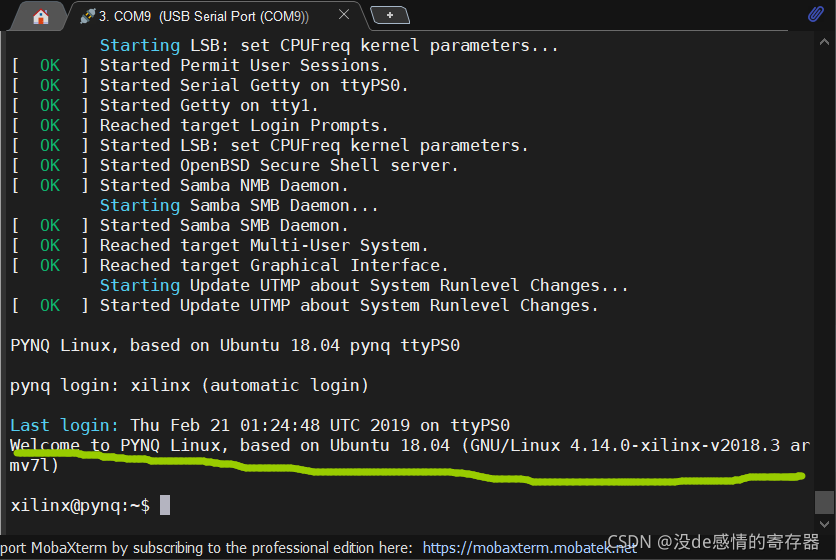
Task: Open the mobaxterm.mobatek.net link
Action: click(529, 548)
